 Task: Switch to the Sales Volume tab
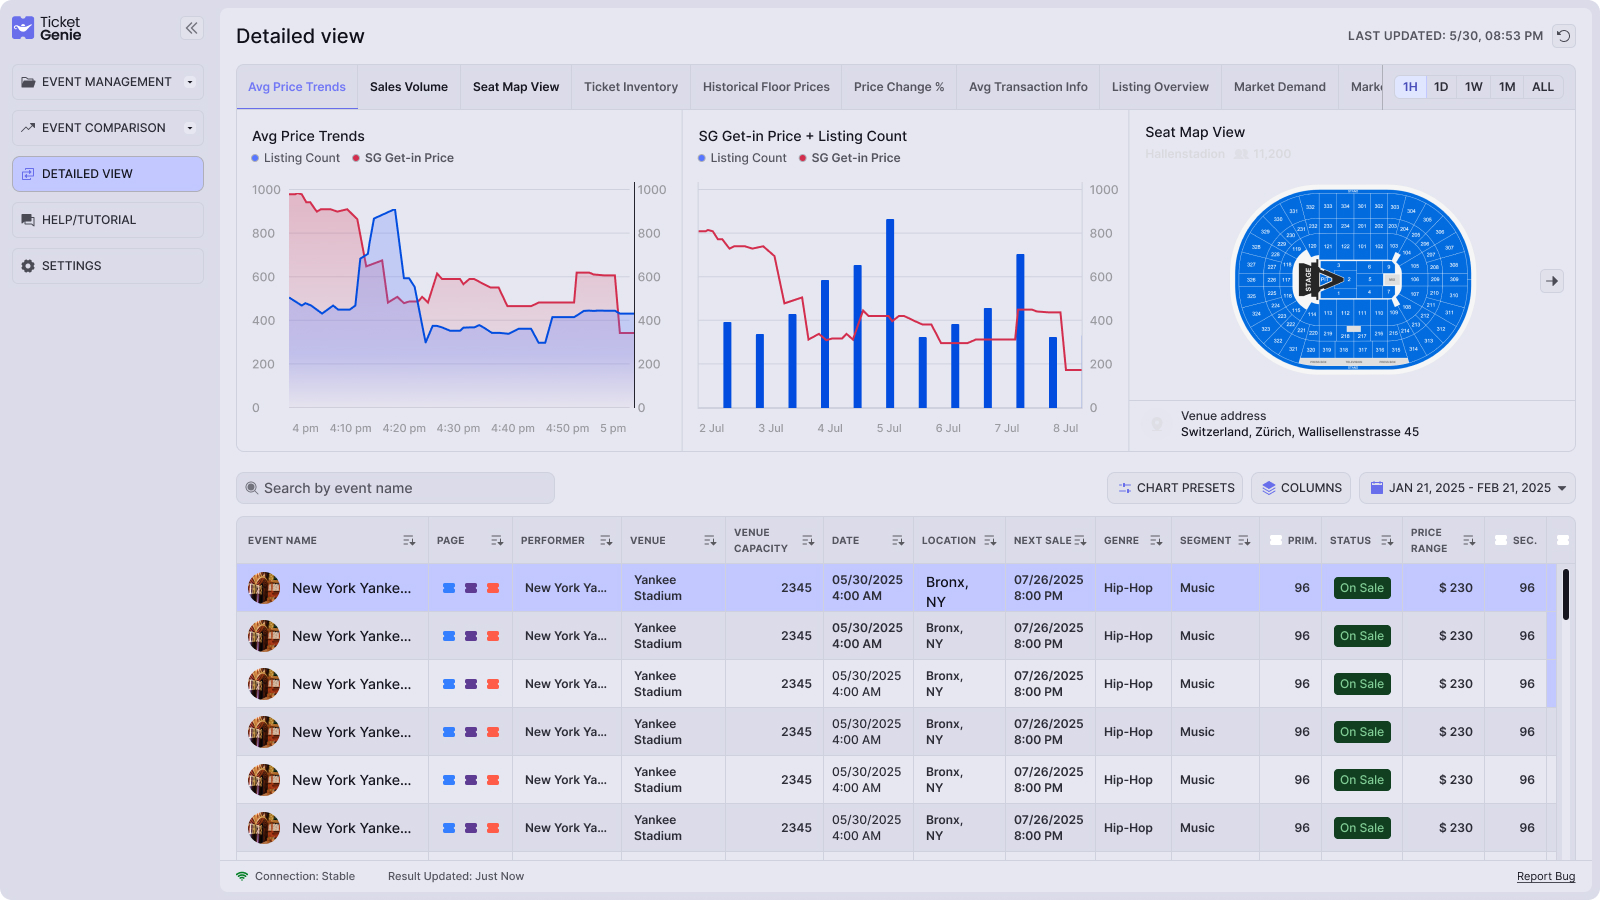click(x=408, y=86)
